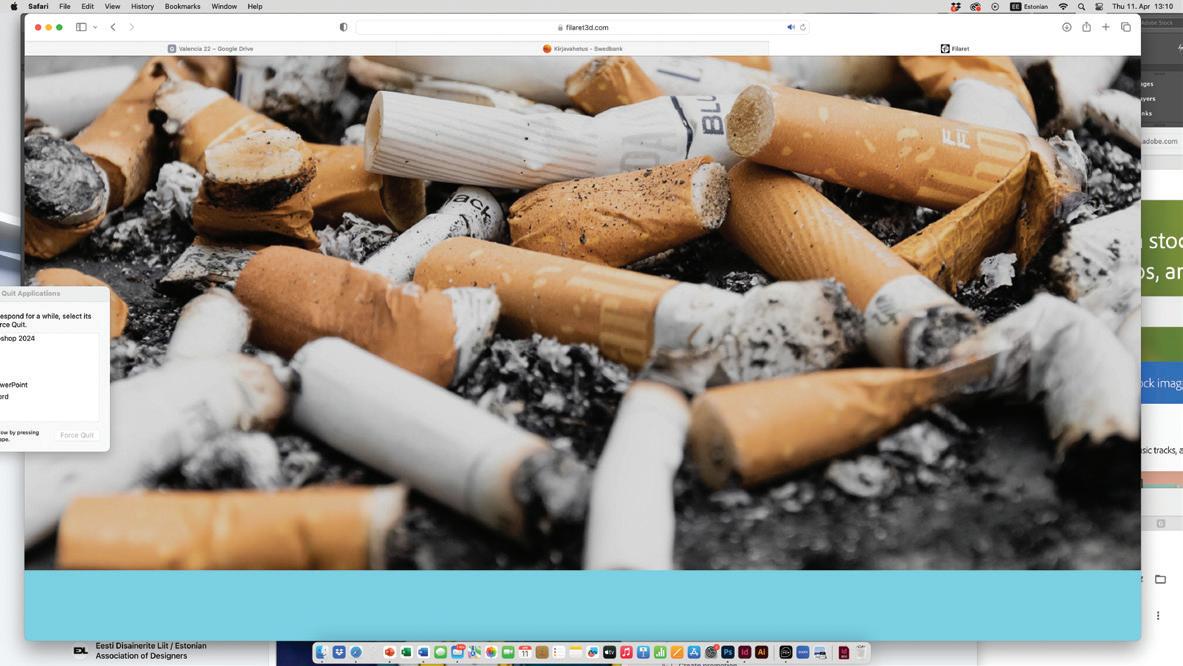Open the Share menu in Safari

pos(1086,27)
